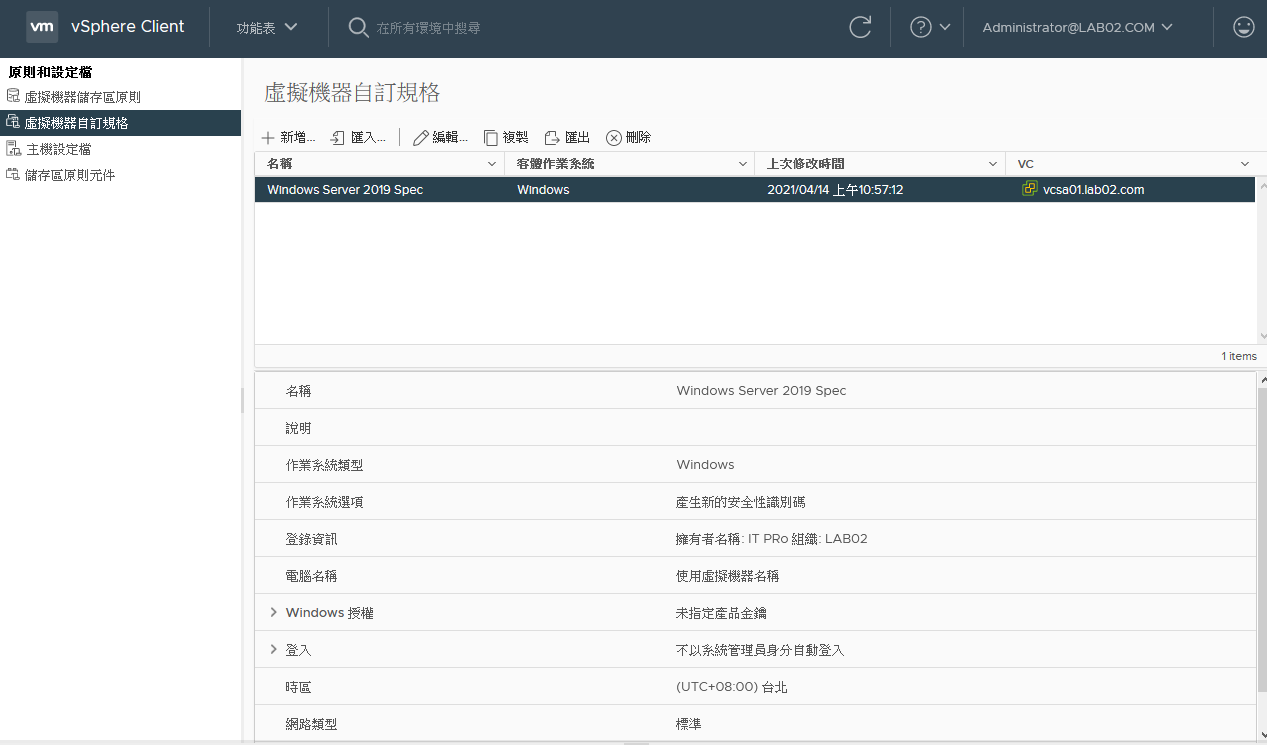Select 主機設定檔 in the sidebar
Screen dimensions: 1267x745
pyautogui.click(x=57, y=149)
